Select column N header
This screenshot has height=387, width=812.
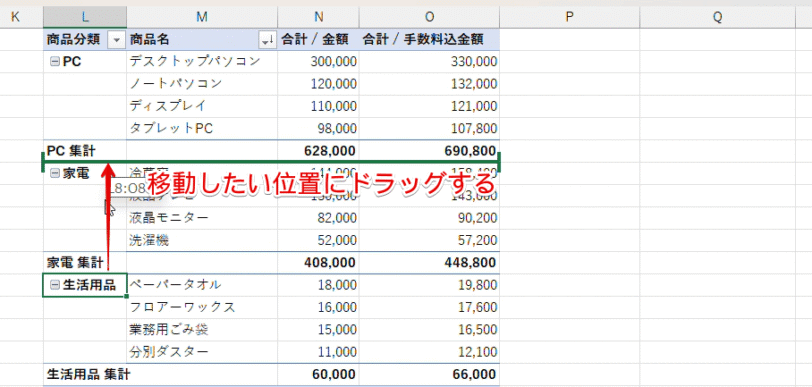(x=318, y=17)
